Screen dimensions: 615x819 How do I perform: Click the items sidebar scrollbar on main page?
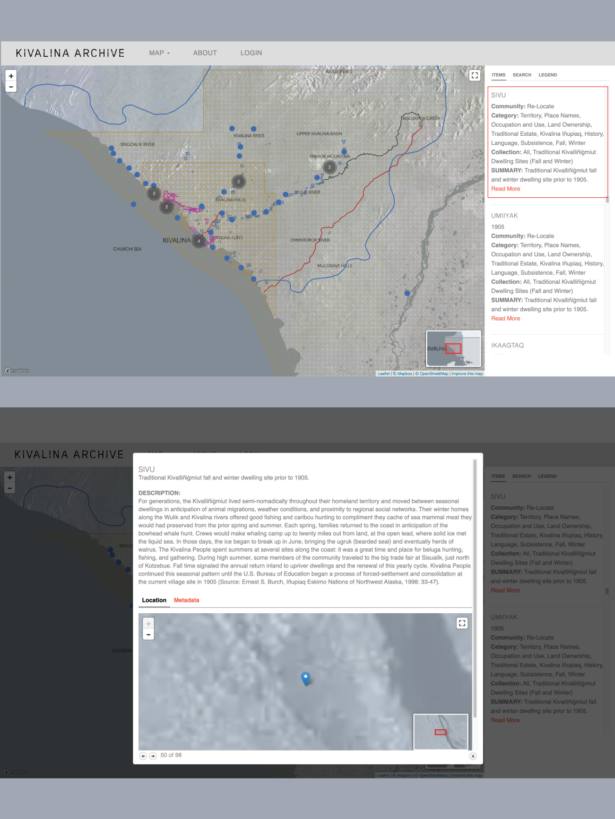607,200
